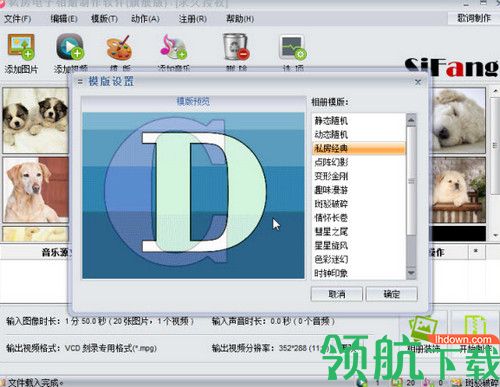Click the 歌词制作 button

(x=474, y=18)
